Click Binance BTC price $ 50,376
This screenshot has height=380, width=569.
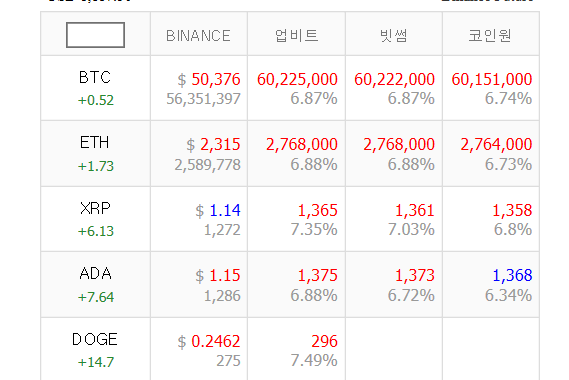tap(209, 79)
